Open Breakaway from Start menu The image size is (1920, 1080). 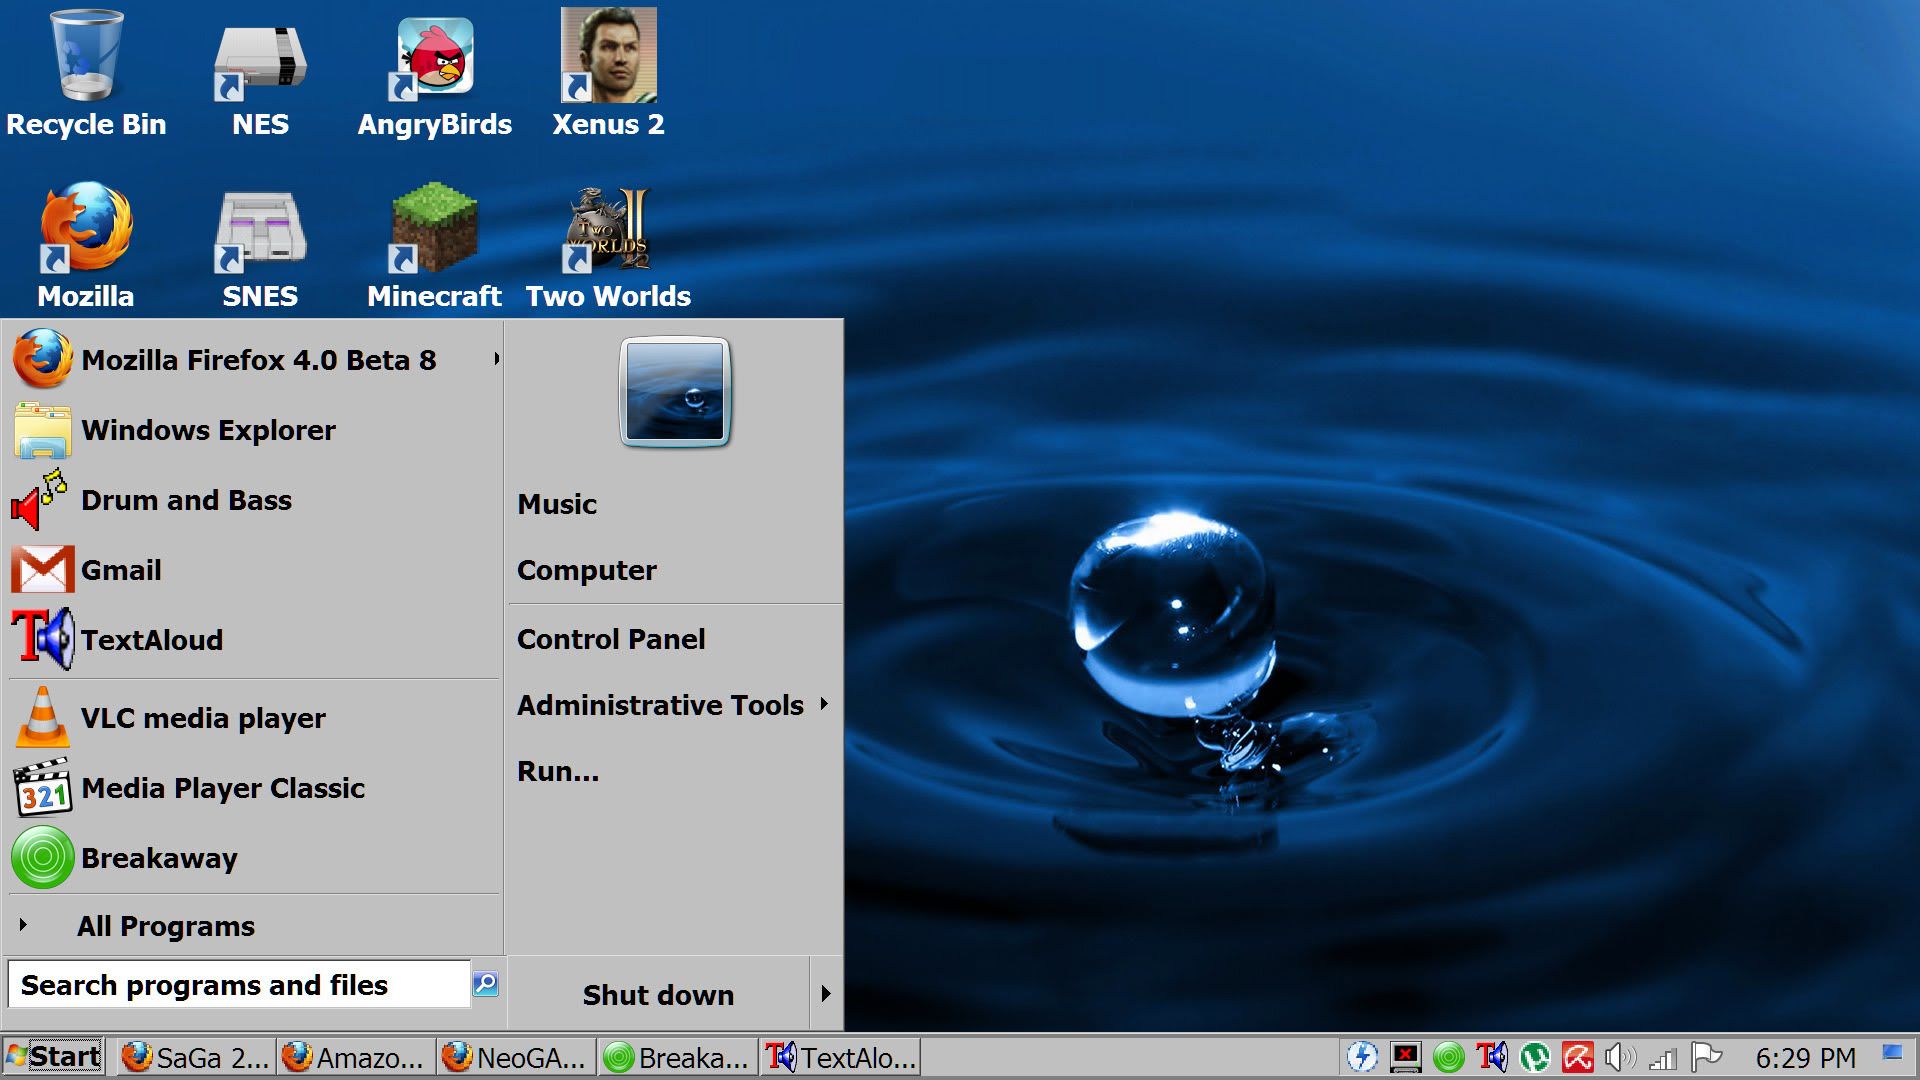[x=255, y=858]
